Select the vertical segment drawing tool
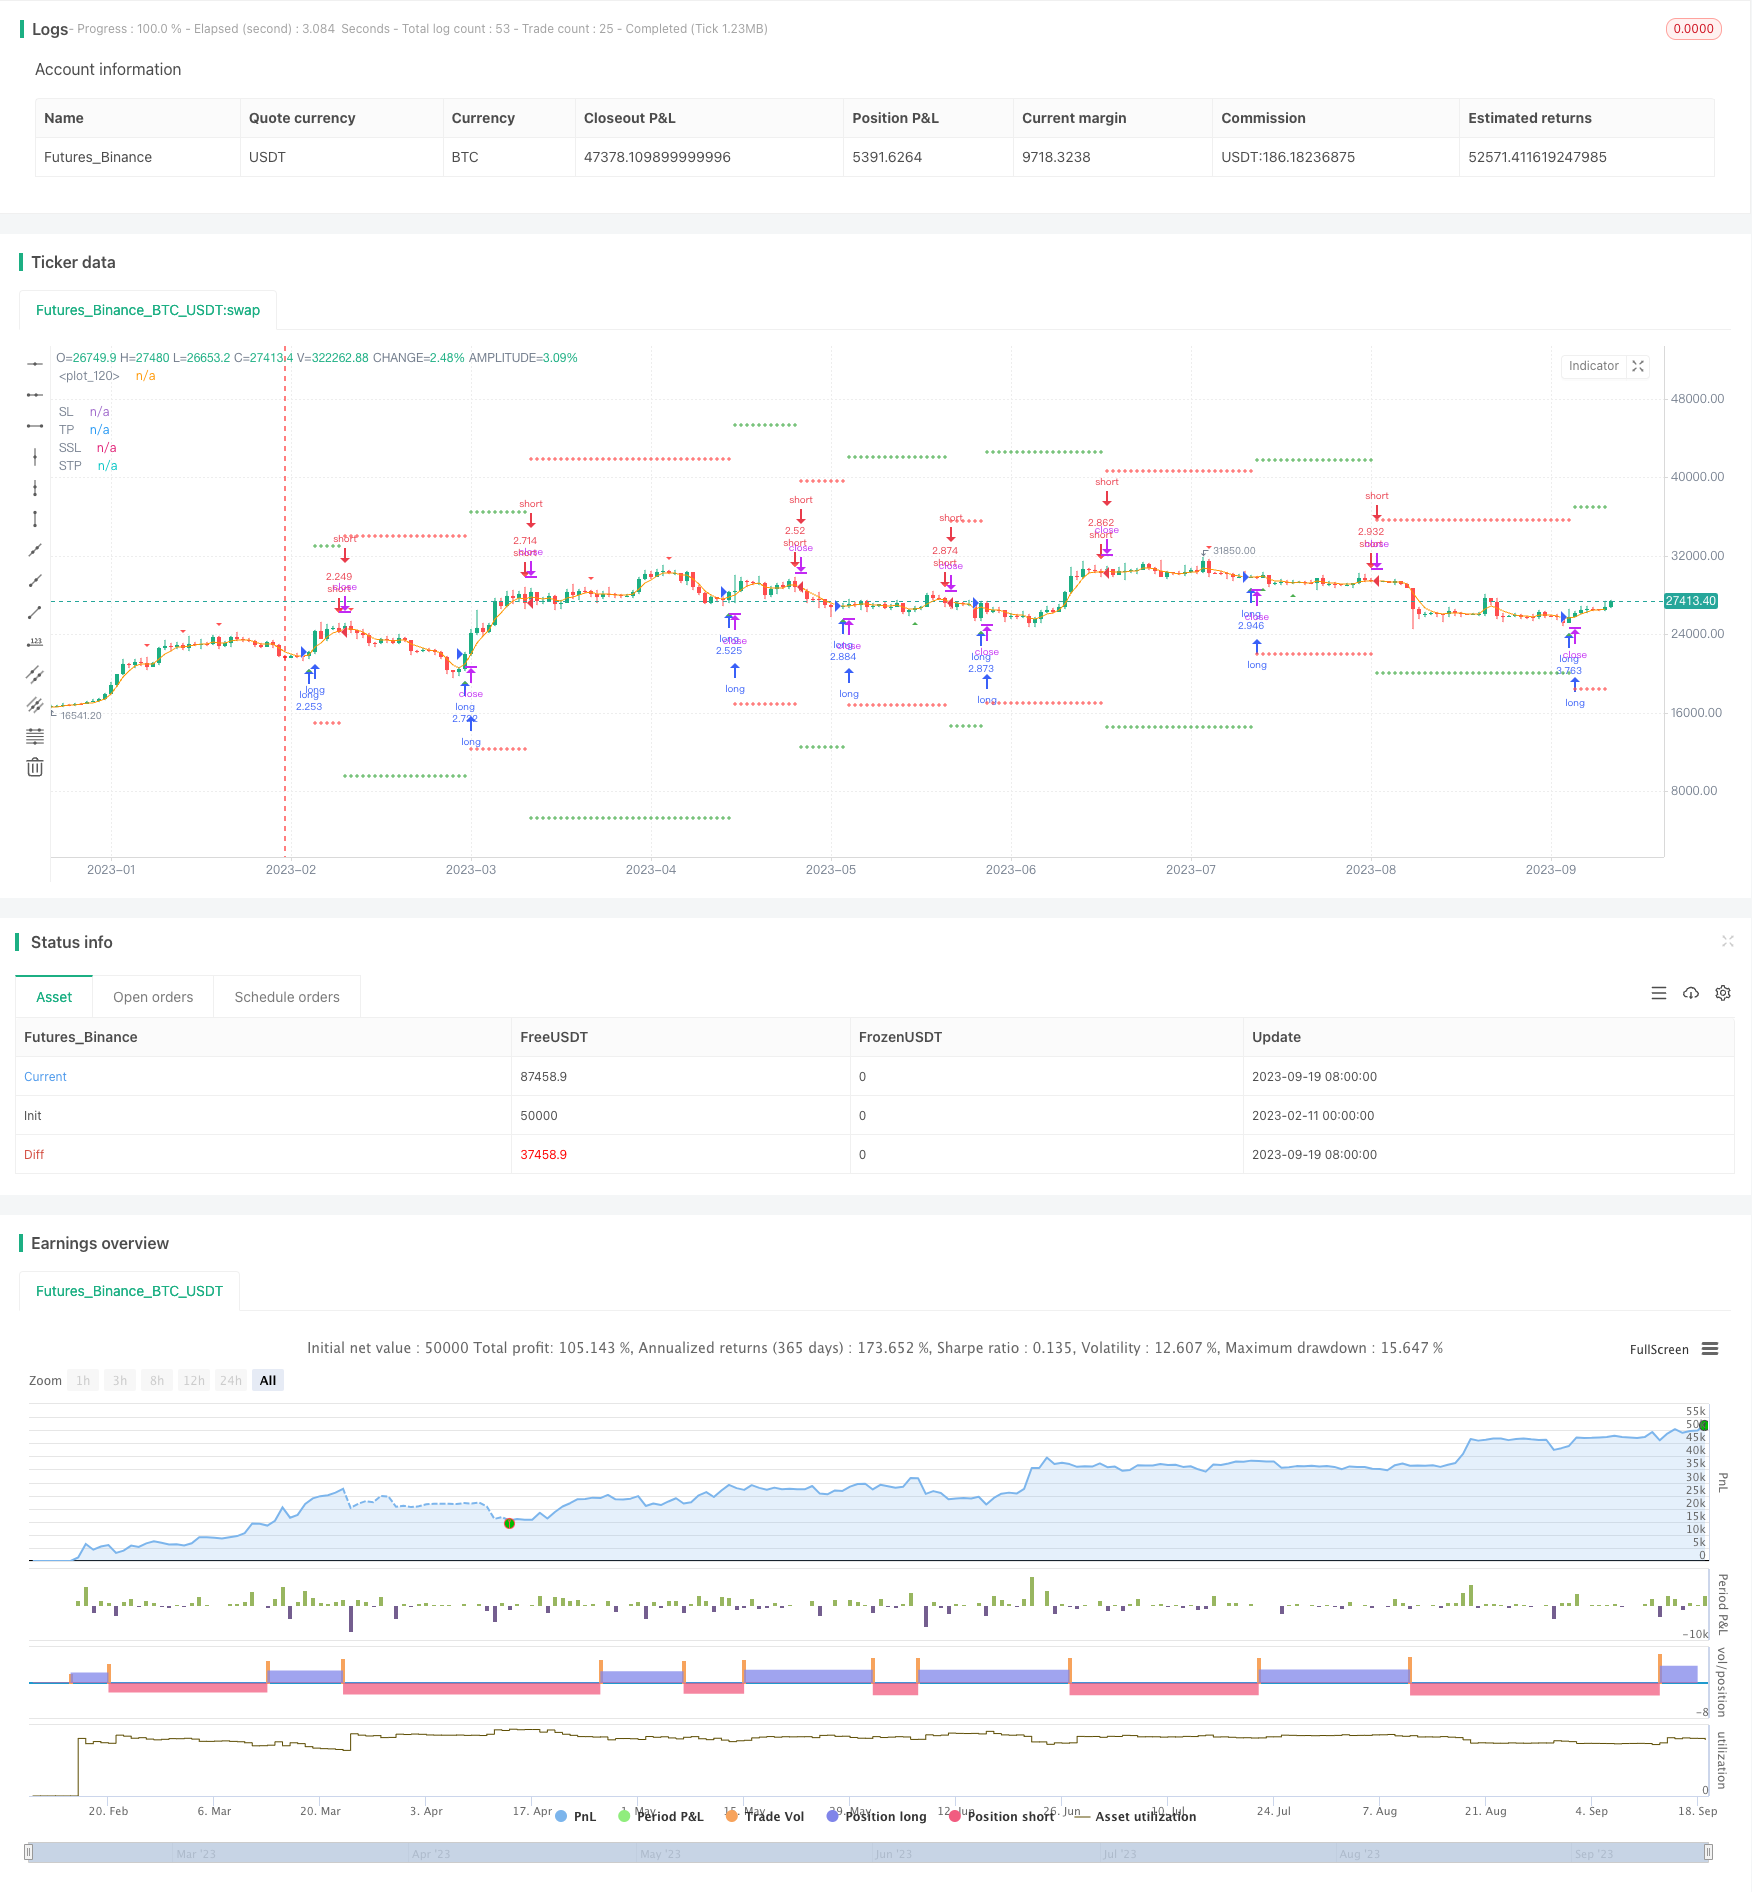The height and width of the screenshot is (1892, 1752). (x=35, y=519)
